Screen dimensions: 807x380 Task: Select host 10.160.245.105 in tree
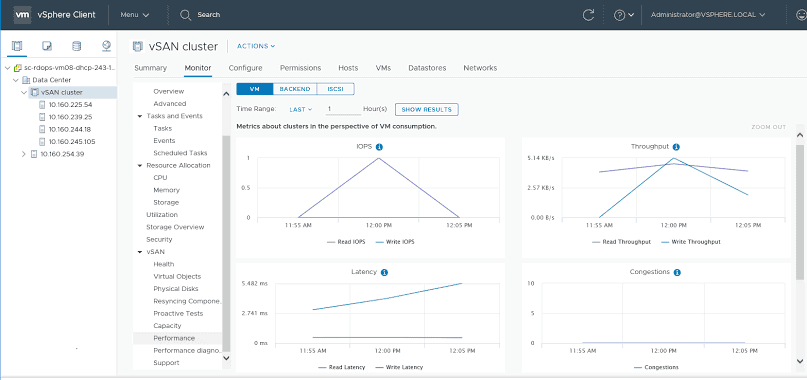tap(72, 142)
